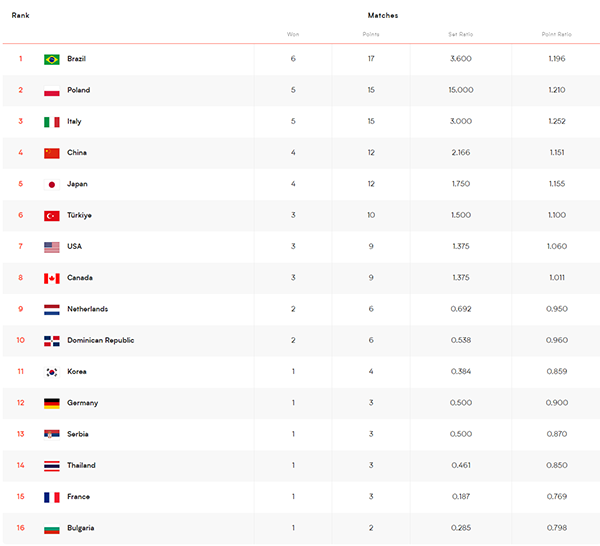Click the Brazil flag icon
Viewport: 600px width, 546px height.
tap(52, 59)
